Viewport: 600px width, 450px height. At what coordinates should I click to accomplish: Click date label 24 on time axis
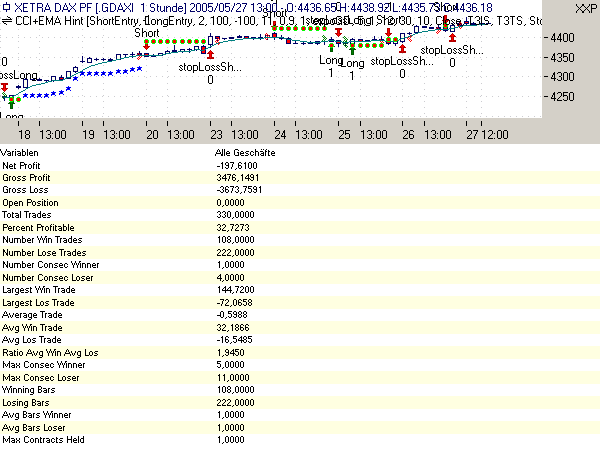point(280,134)
